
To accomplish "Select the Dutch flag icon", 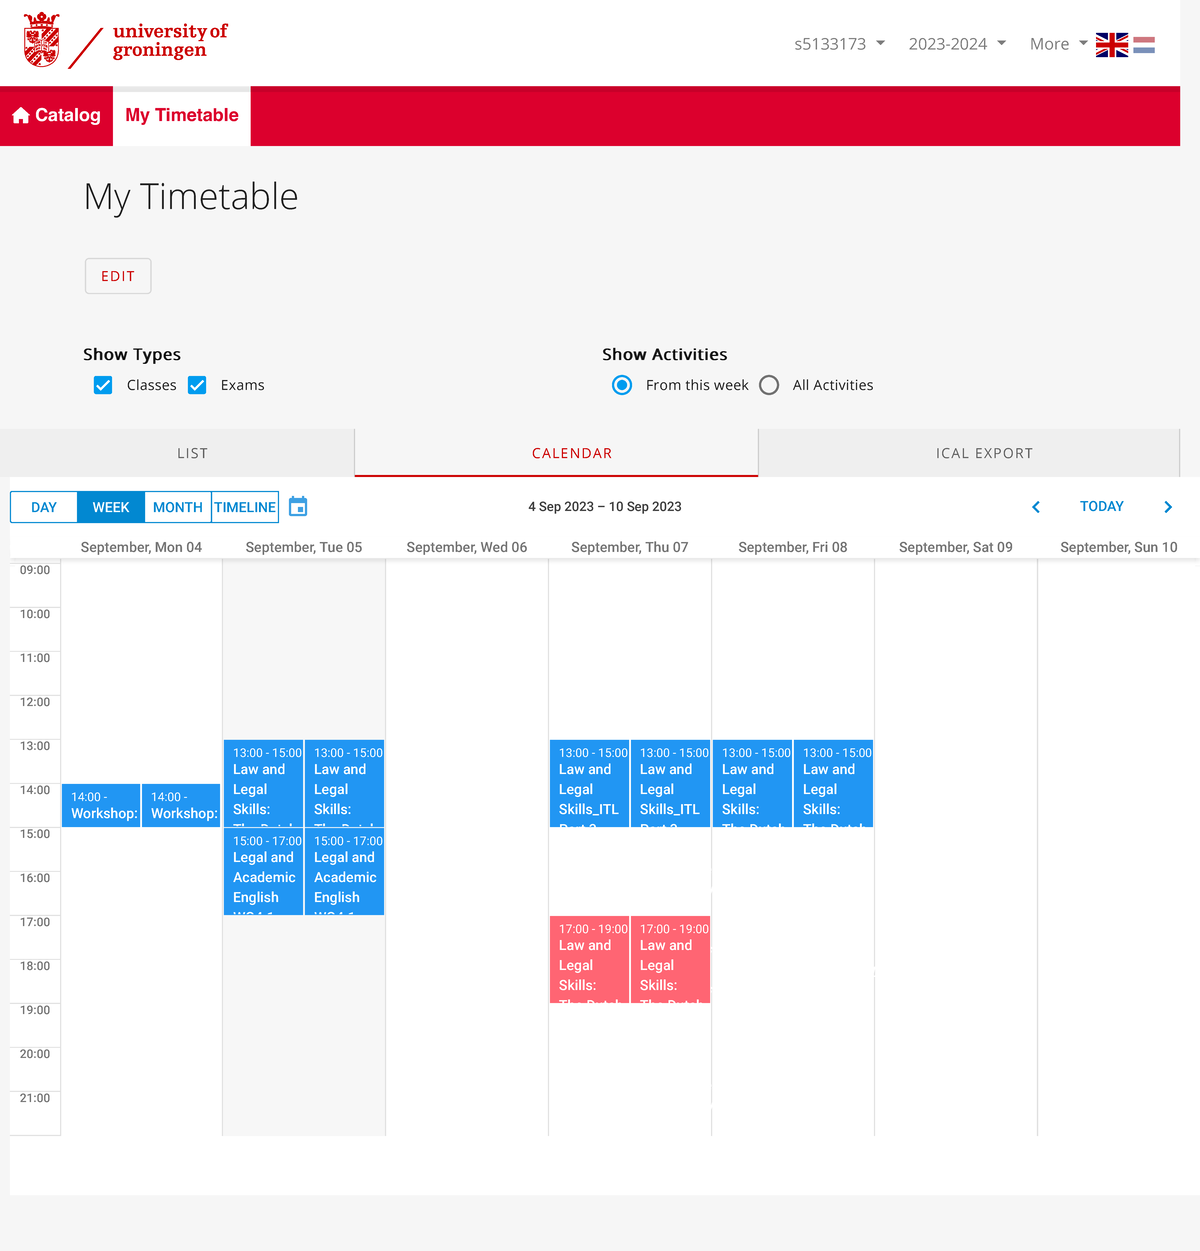I will coord(1143,44).
